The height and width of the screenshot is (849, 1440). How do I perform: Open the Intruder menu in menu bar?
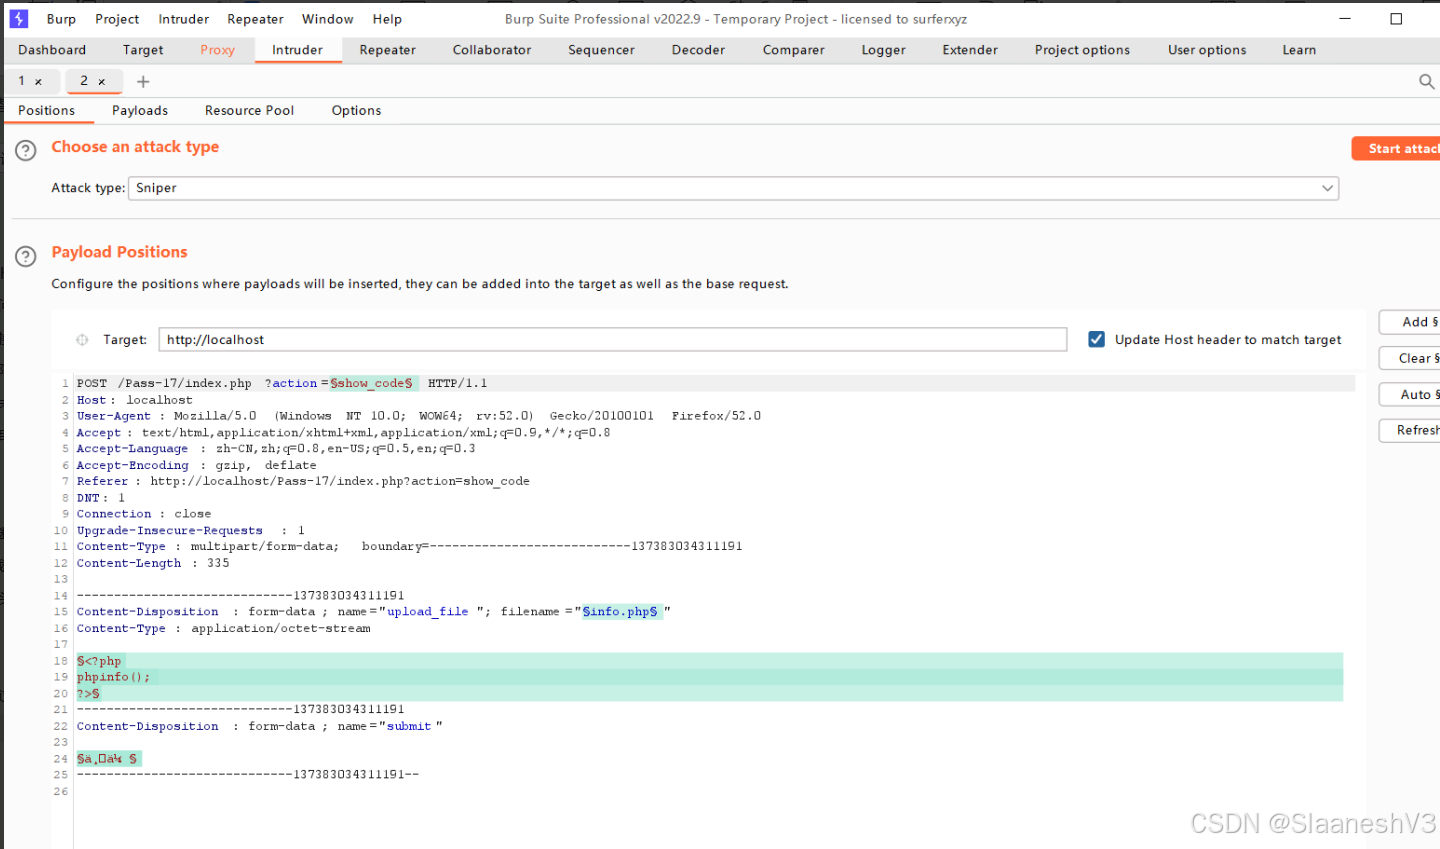[184, 19]
